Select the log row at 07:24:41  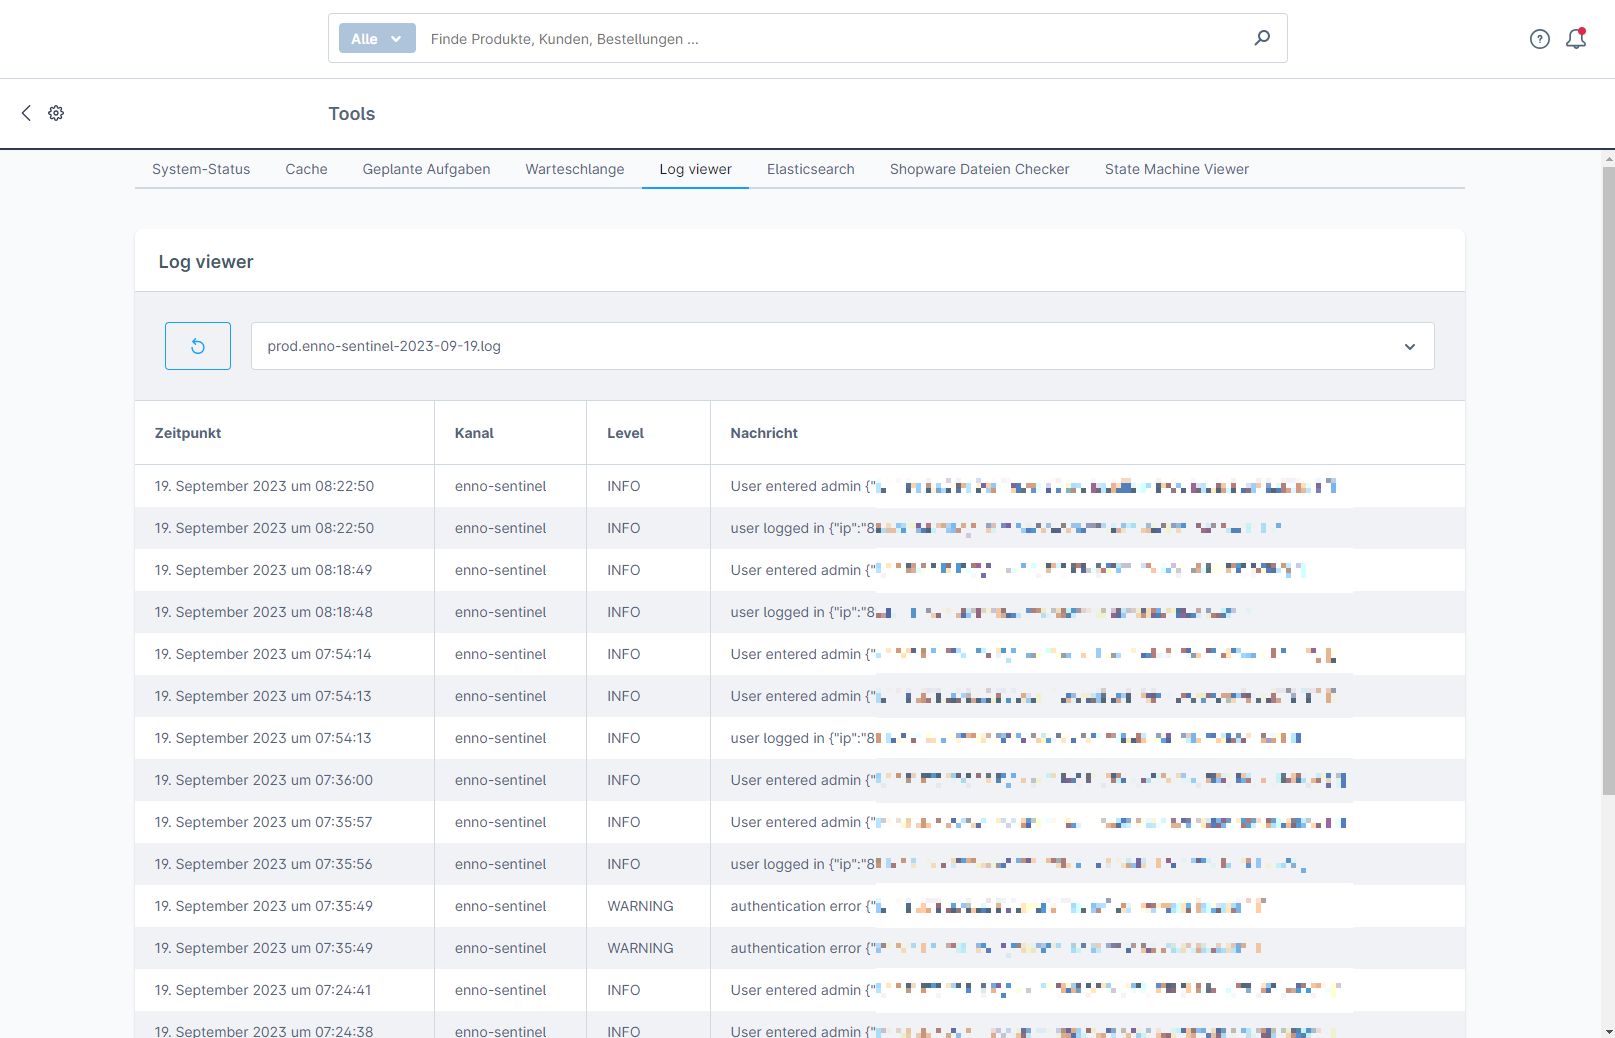[800, 990]
